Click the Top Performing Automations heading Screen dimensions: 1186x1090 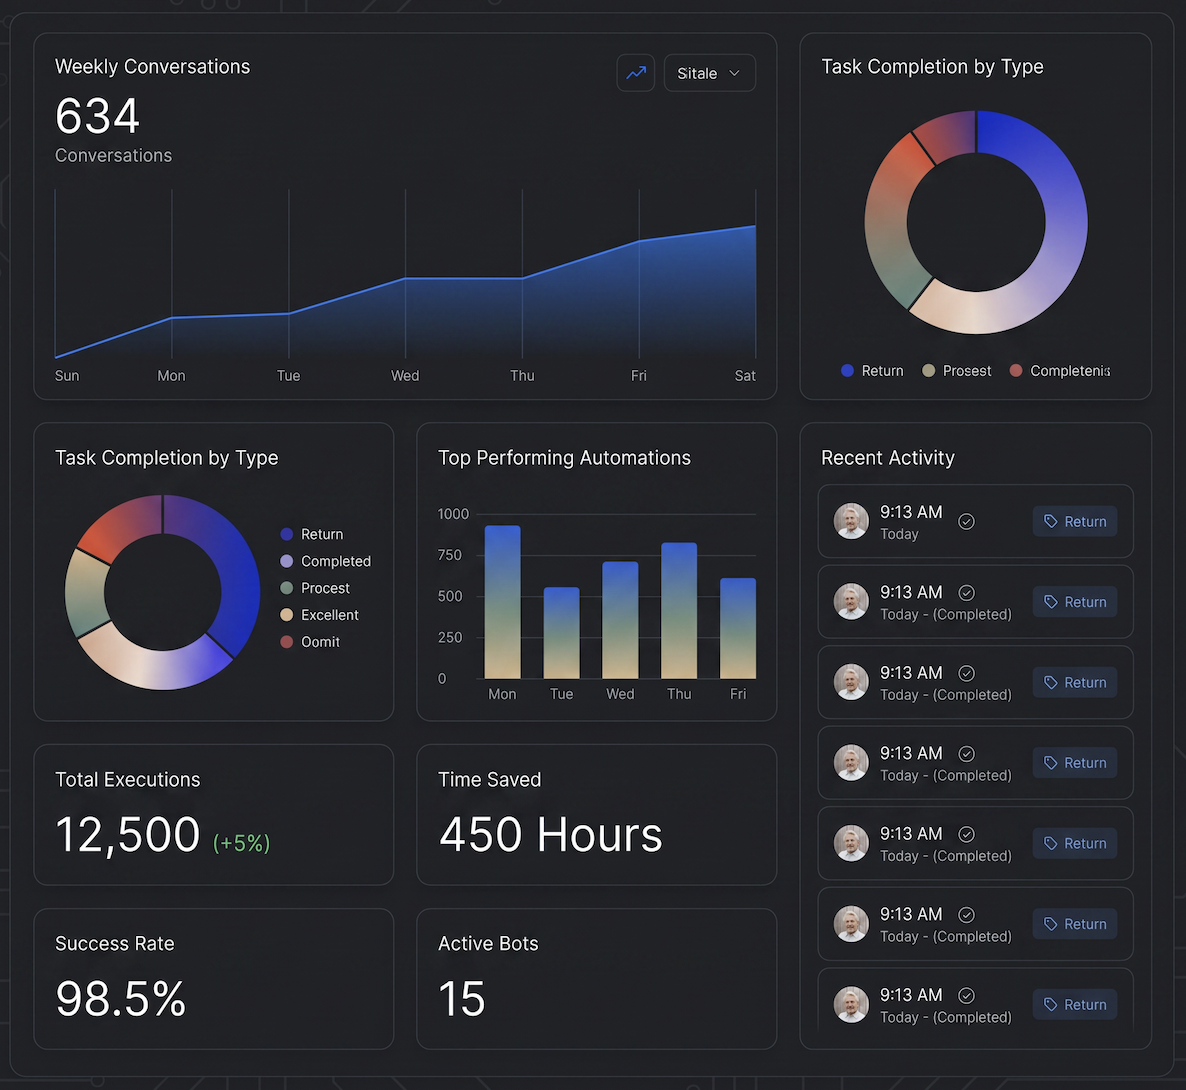(564, 458)
